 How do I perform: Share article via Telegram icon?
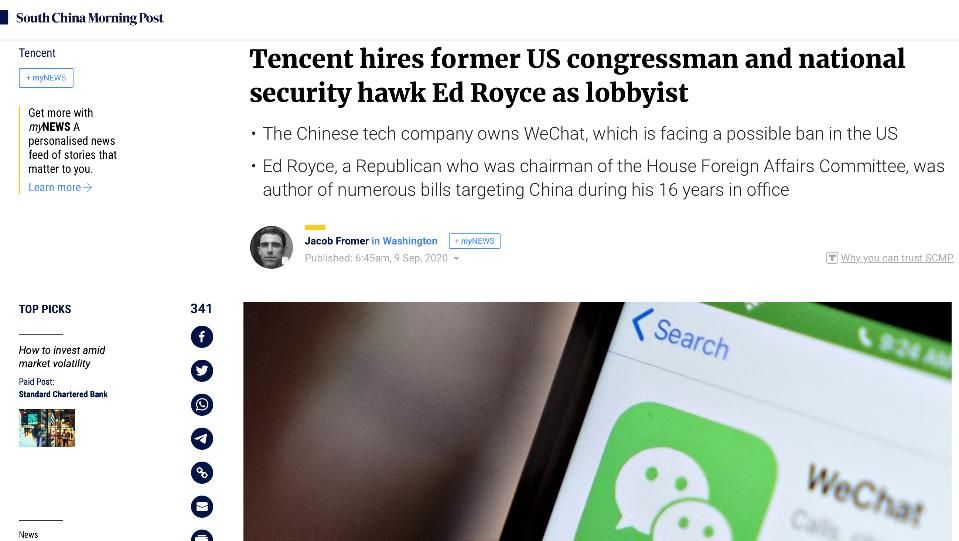[202, 439]
